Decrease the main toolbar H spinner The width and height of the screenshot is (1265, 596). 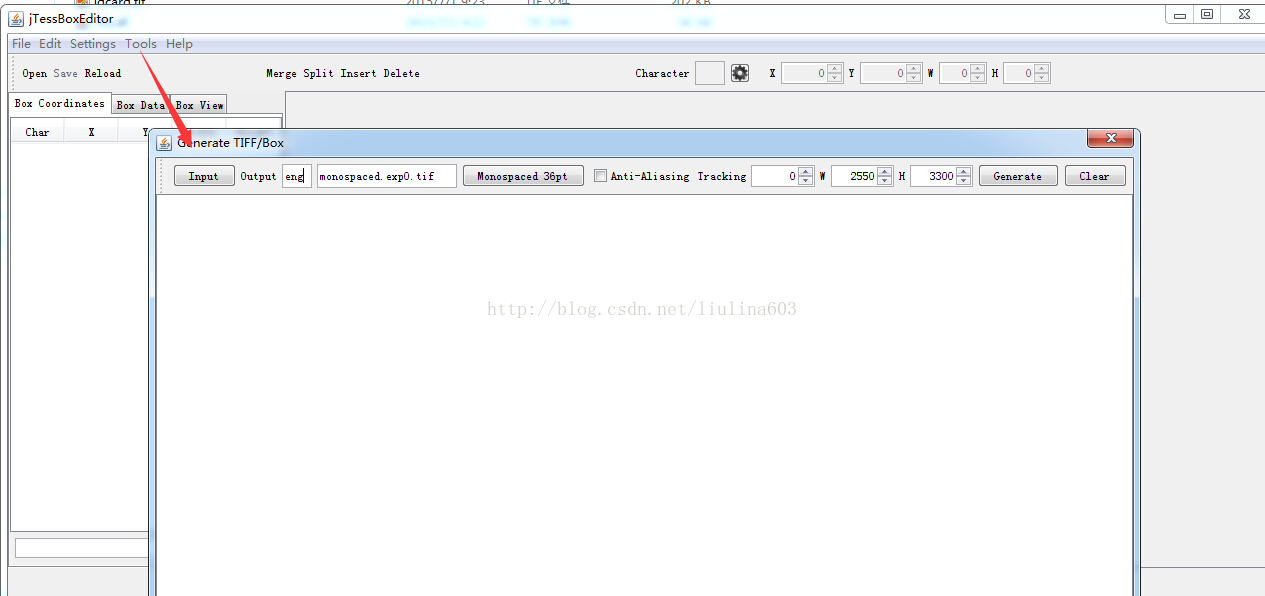[x=1042, y=78]
